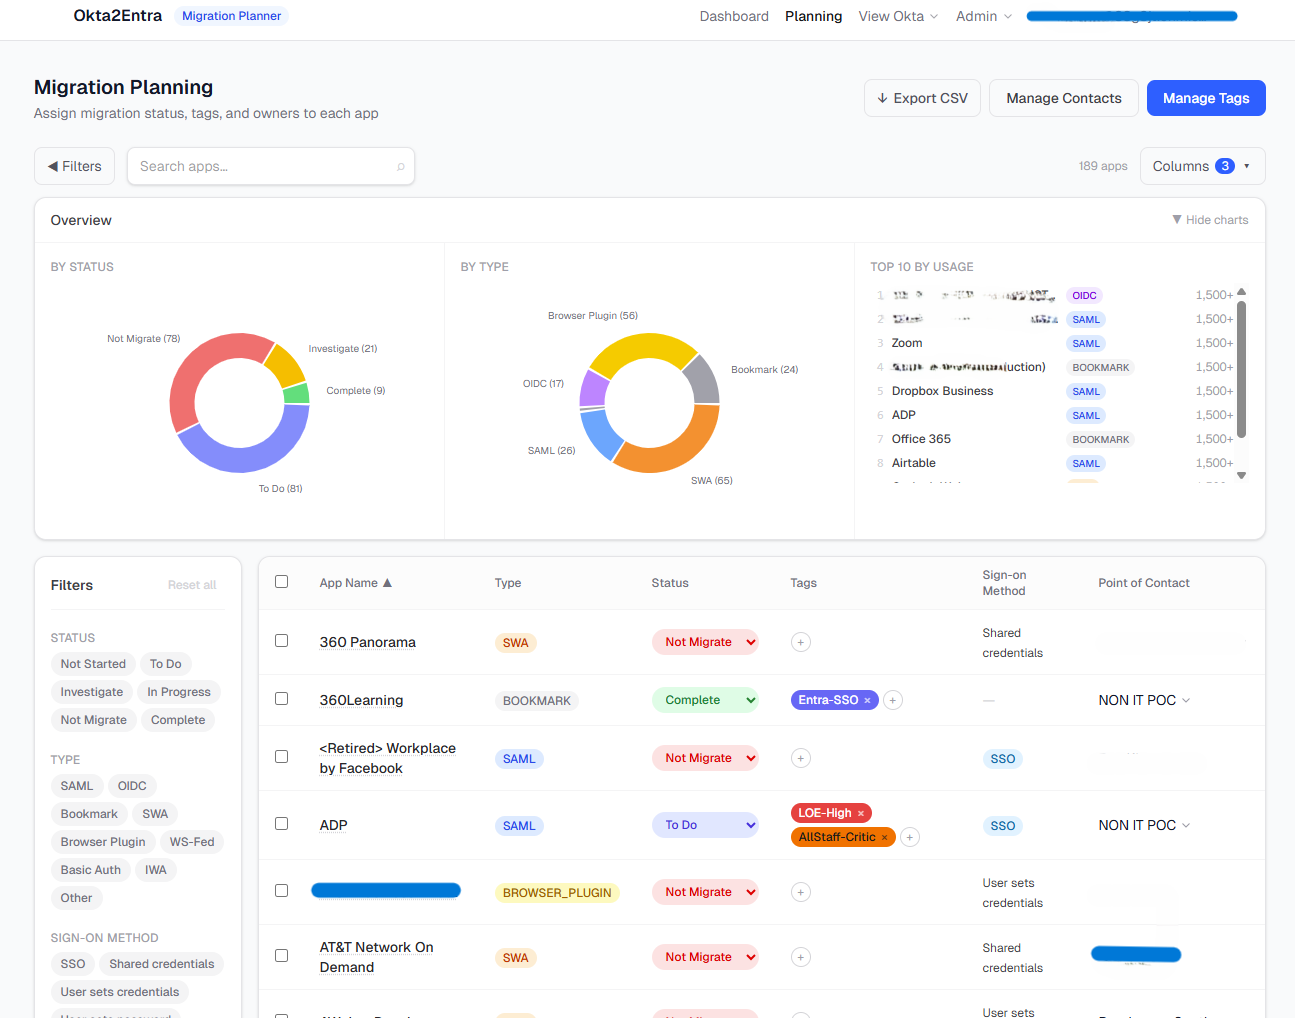
Task: Collapse the Filters panel button
Action: [74, 166]
